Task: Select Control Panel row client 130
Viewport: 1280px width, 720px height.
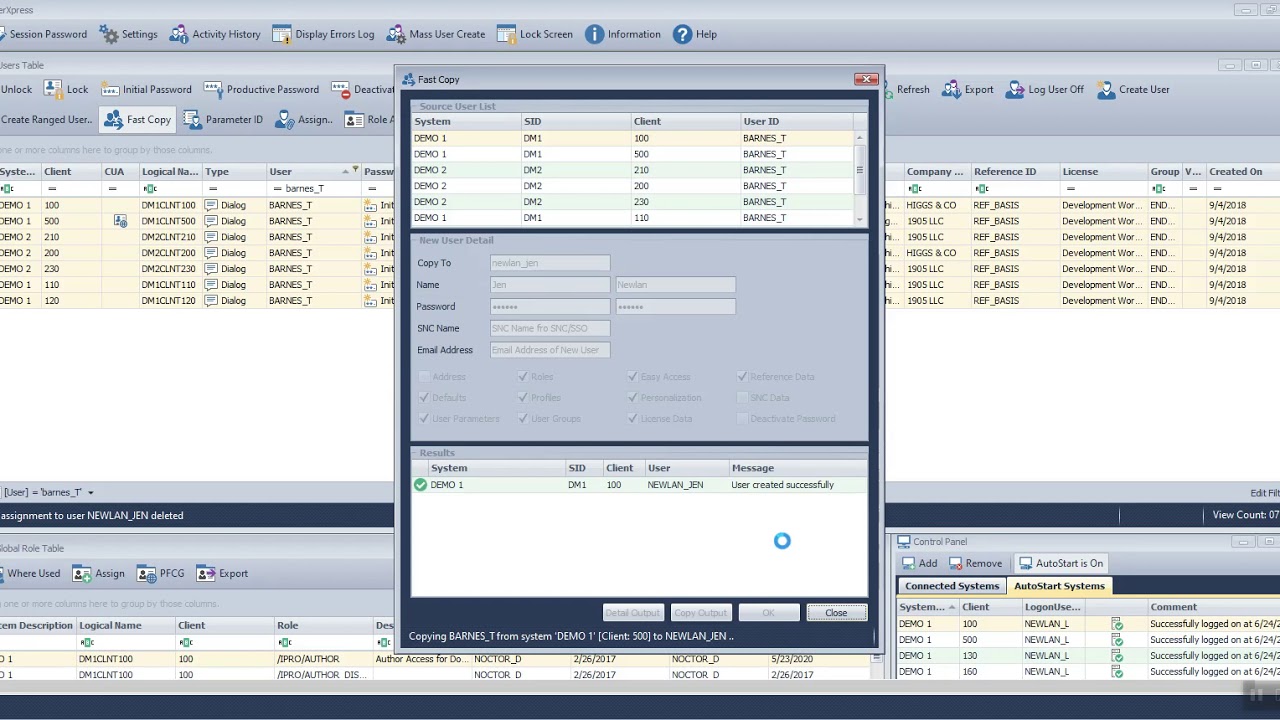Action: (1088, 656)
